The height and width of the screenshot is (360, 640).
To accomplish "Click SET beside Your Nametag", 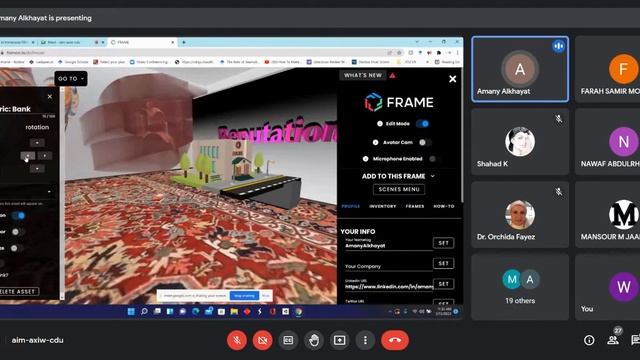I will [x=444, y=243].
